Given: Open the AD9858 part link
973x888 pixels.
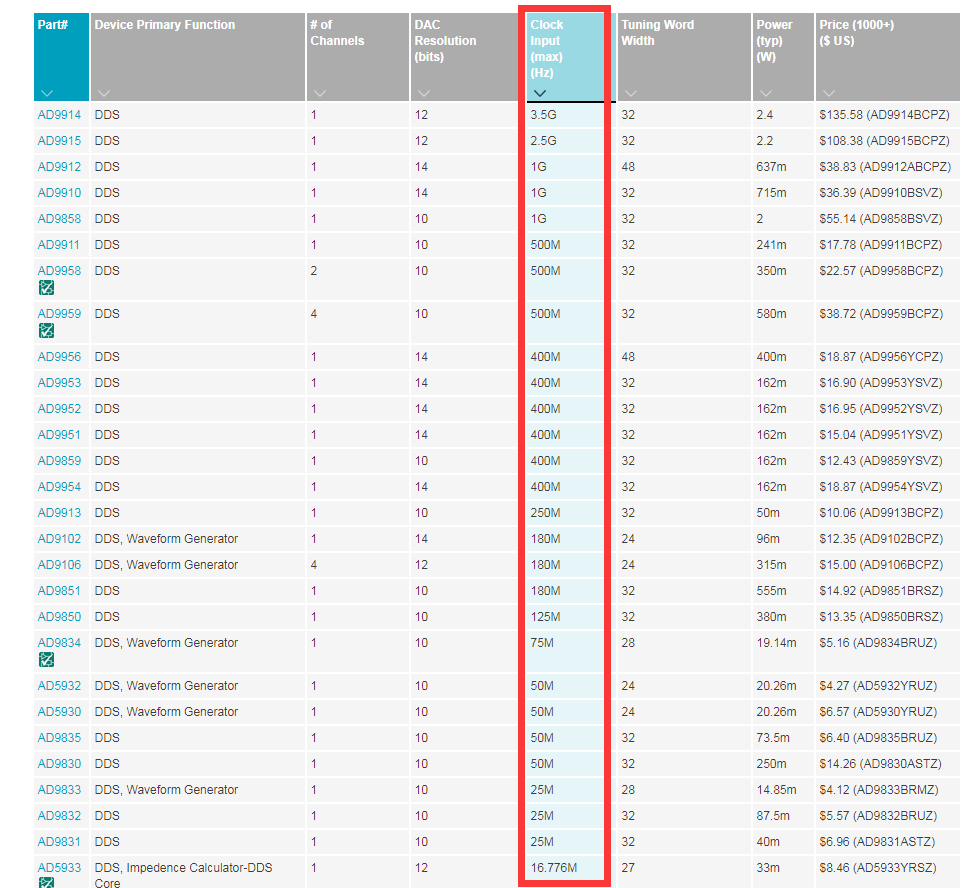Looking at the screenshot, I should tap(60, 219).
